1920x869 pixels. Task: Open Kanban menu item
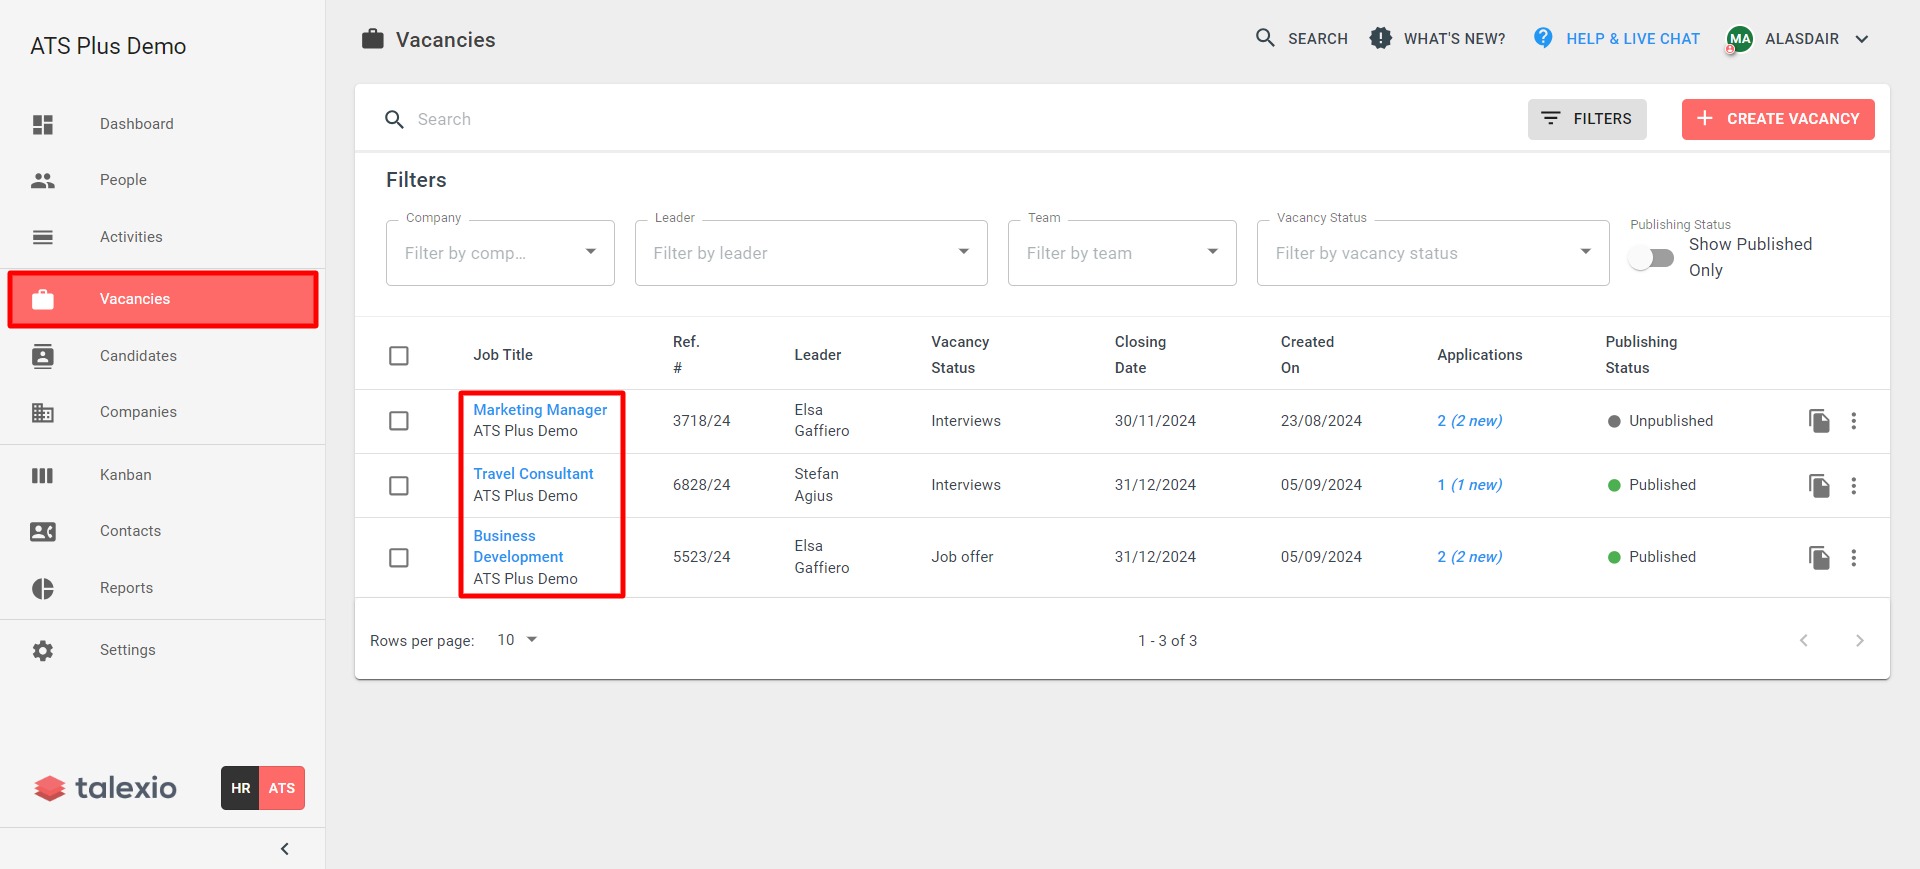point(126,475)
